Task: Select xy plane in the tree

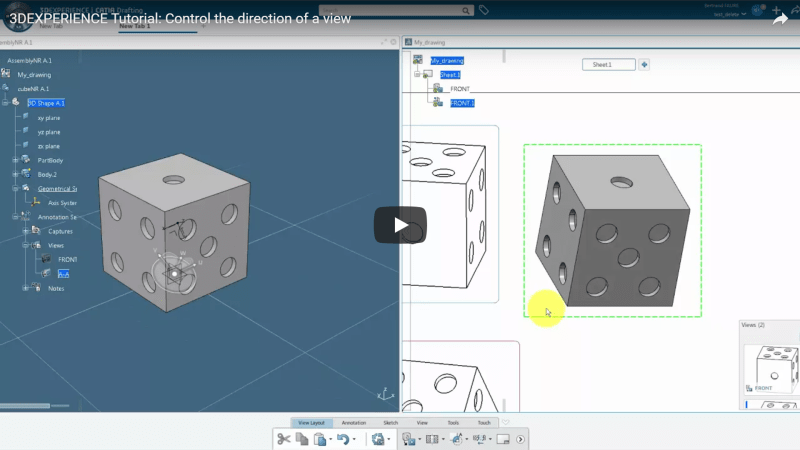Action: coord(49,118)
